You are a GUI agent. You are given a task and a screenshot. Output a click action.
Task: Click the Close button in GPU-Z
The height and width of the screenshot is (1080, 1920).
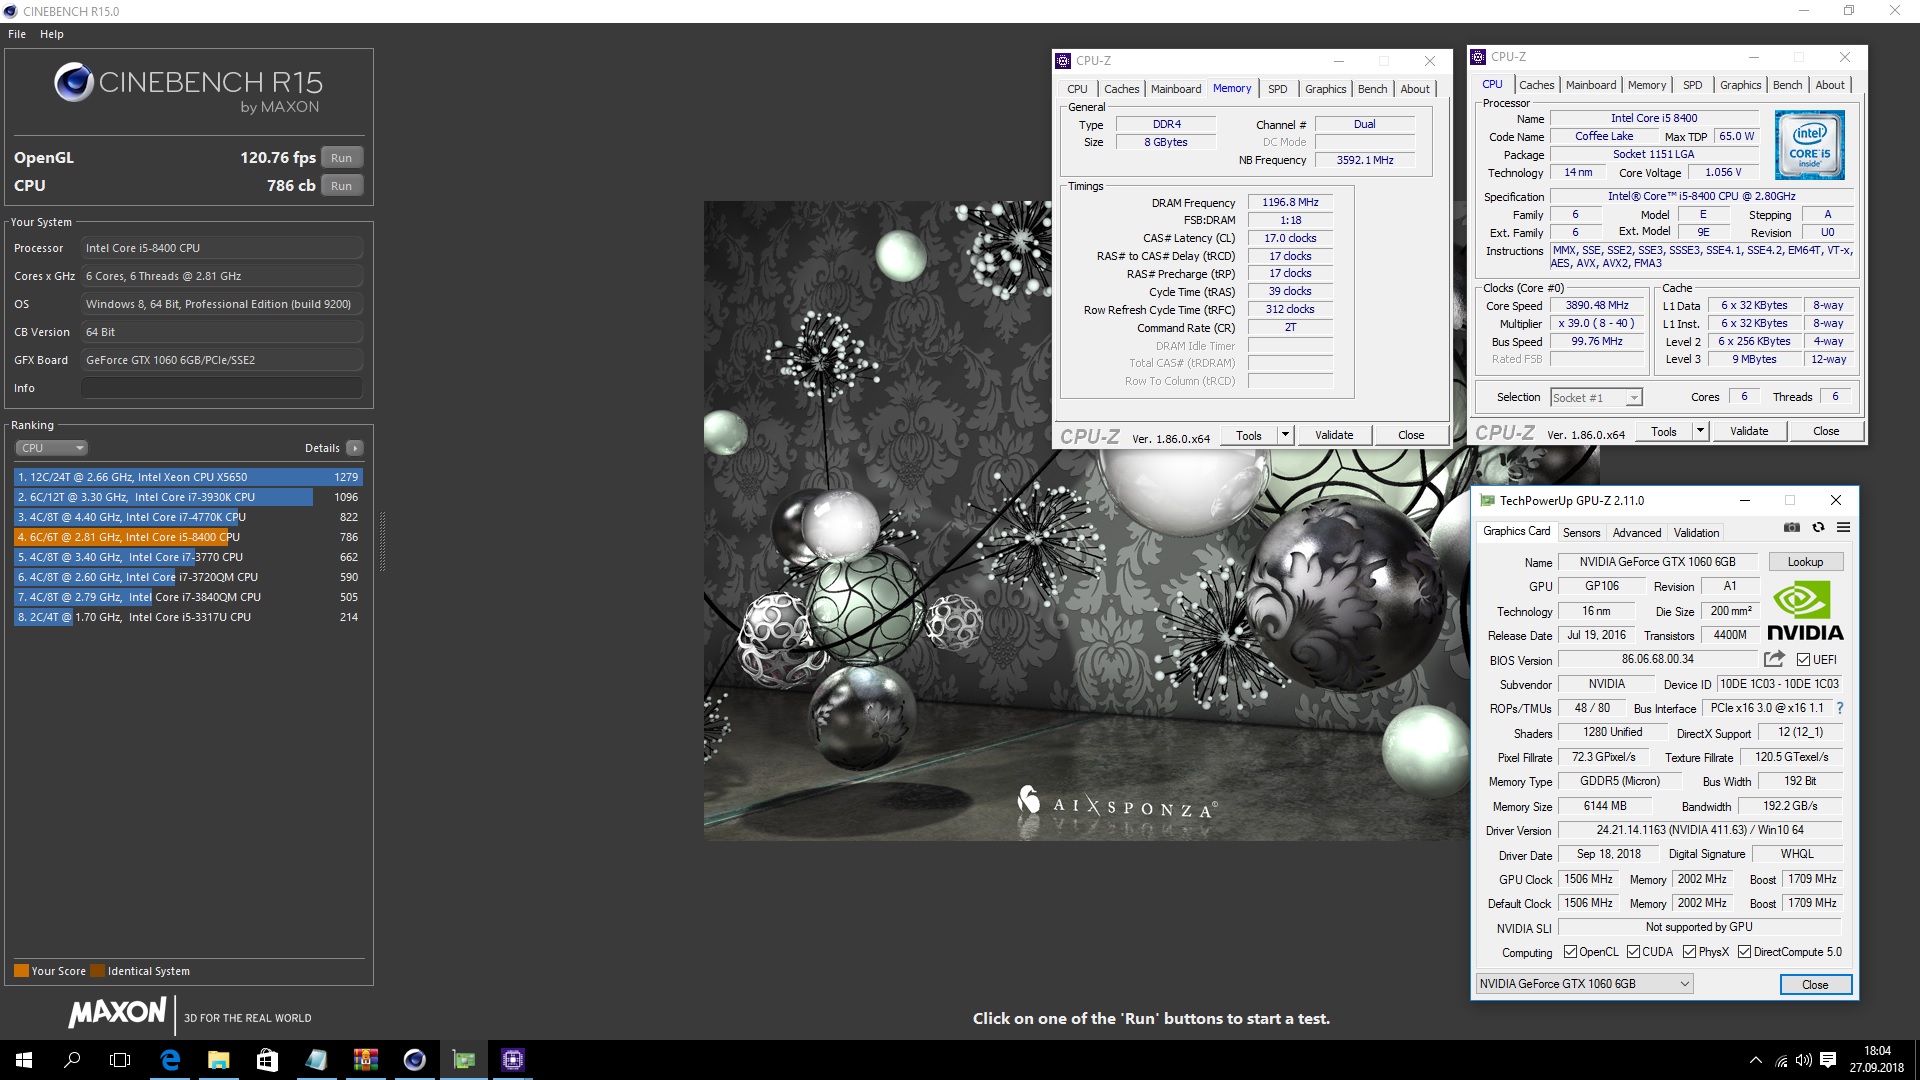[1815, 985]
